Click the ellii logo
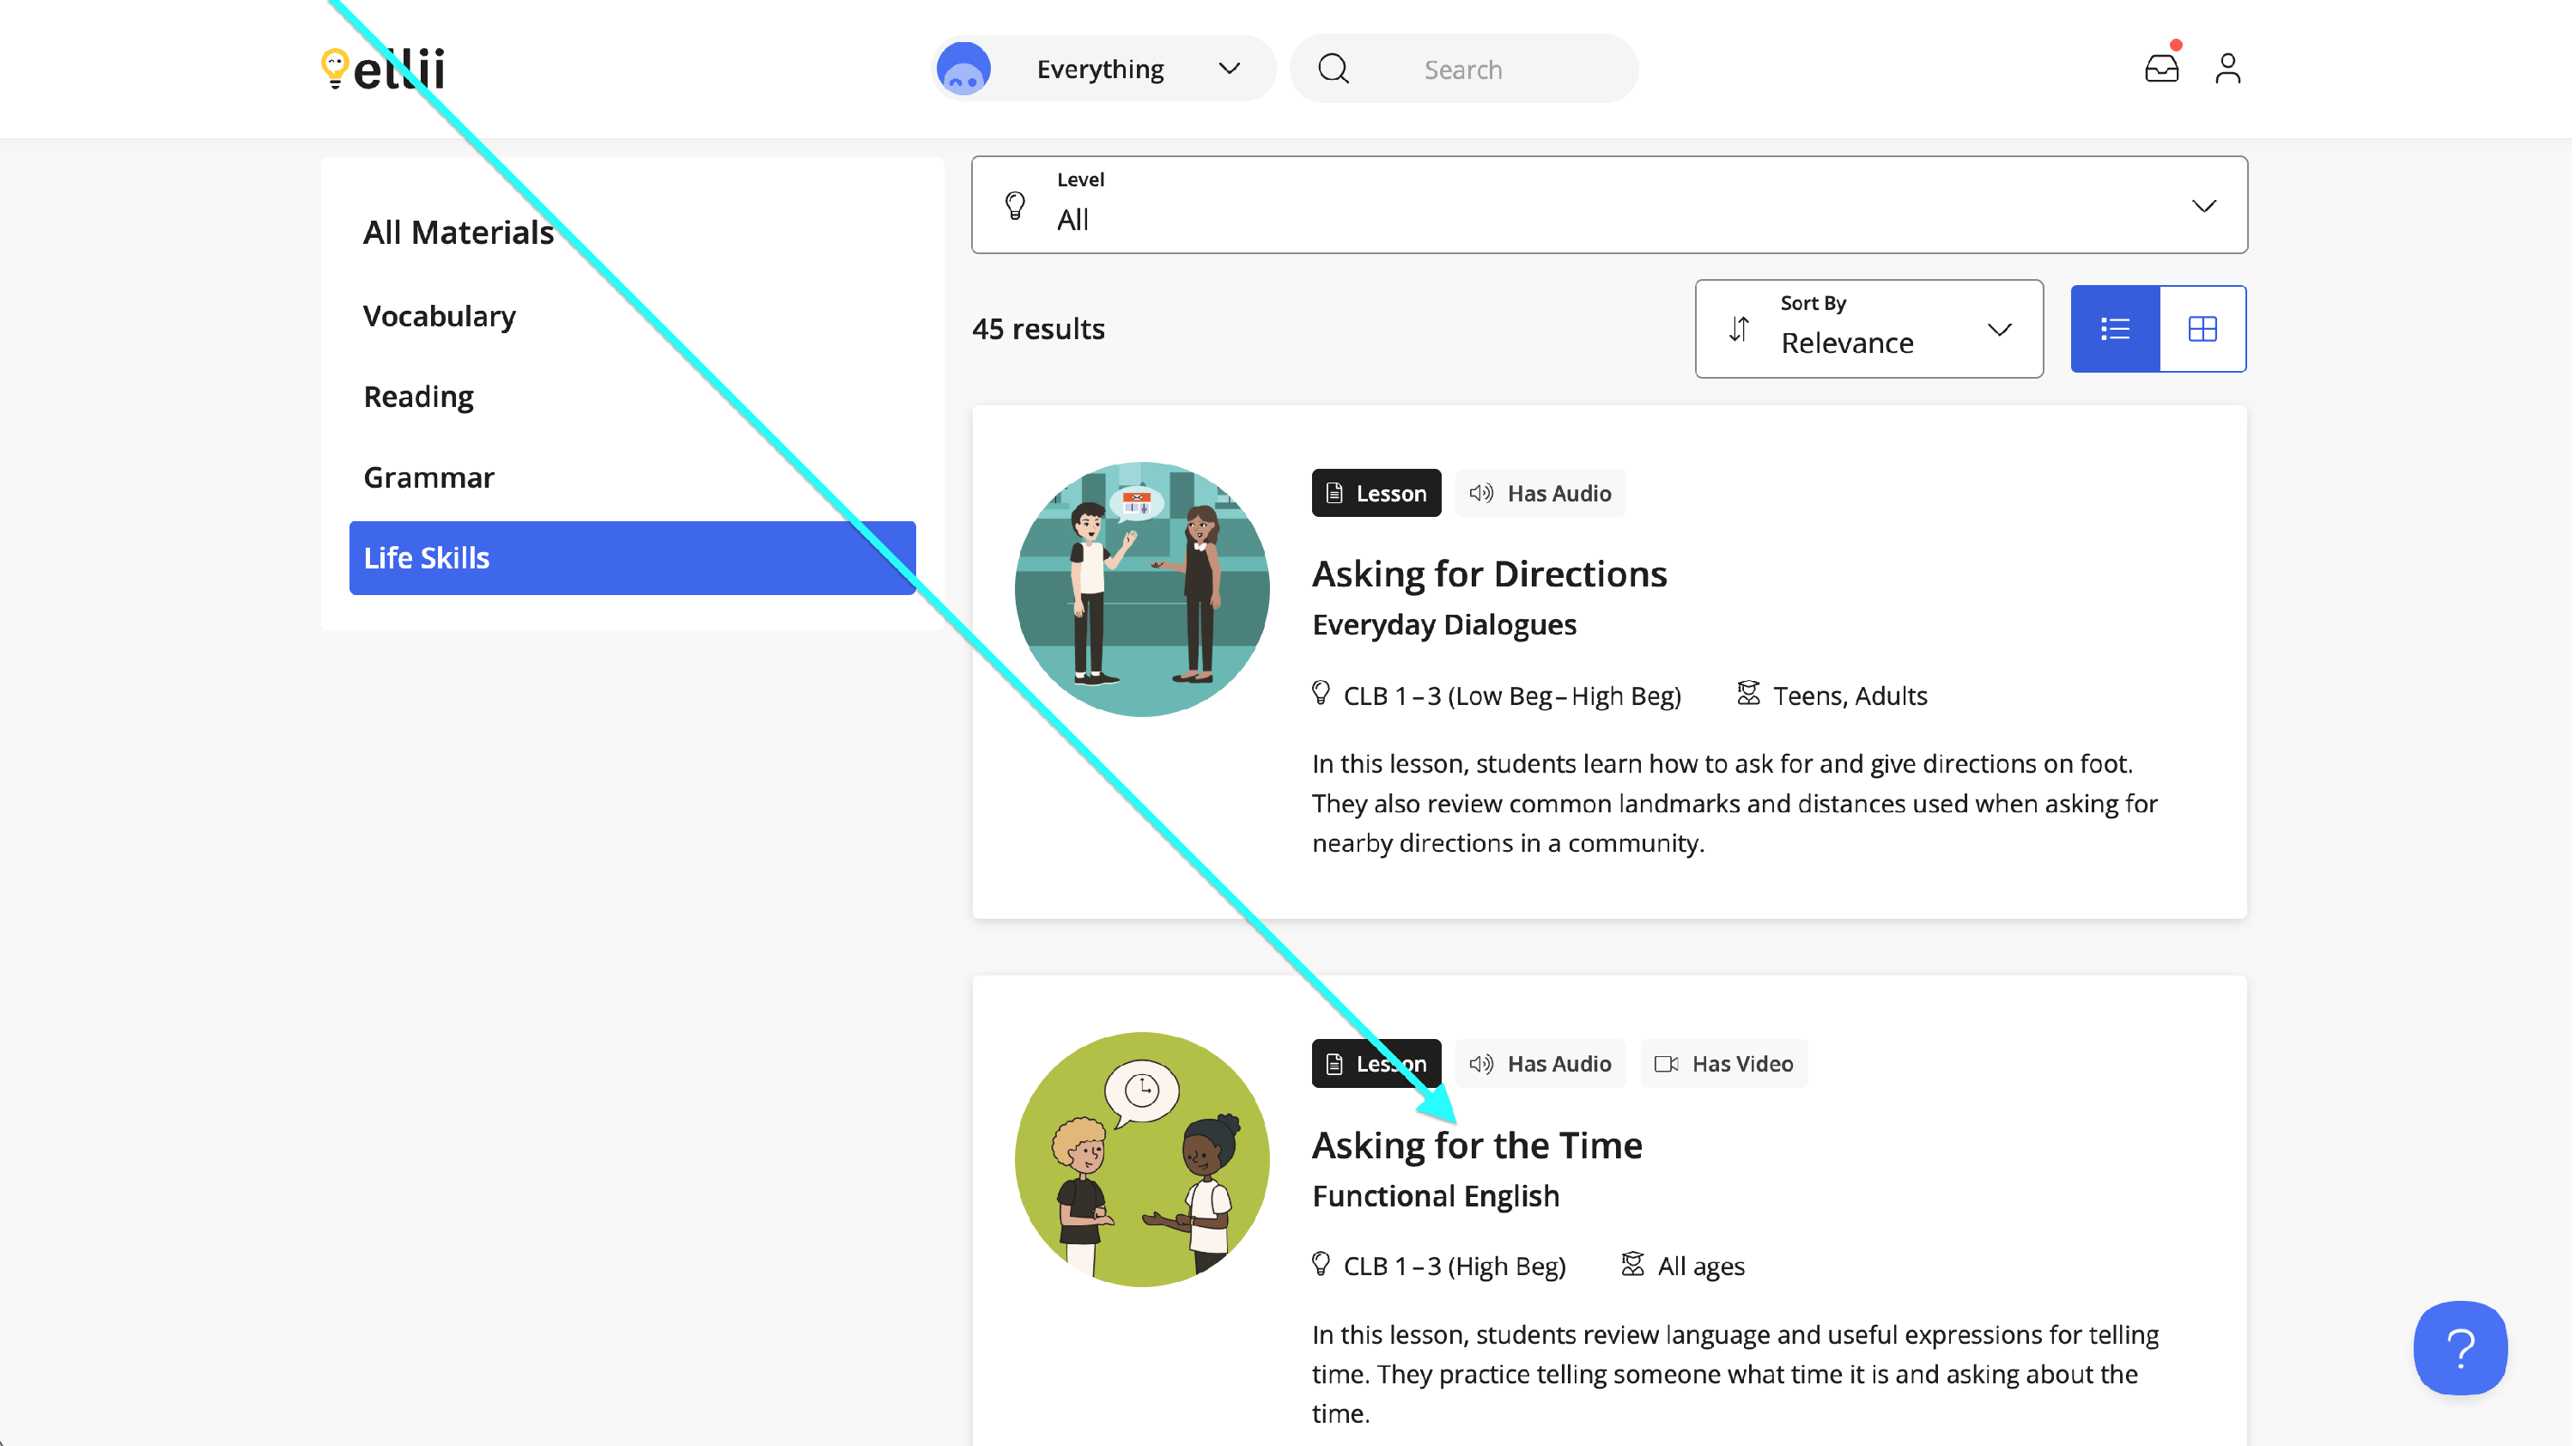 pos(383,68)
